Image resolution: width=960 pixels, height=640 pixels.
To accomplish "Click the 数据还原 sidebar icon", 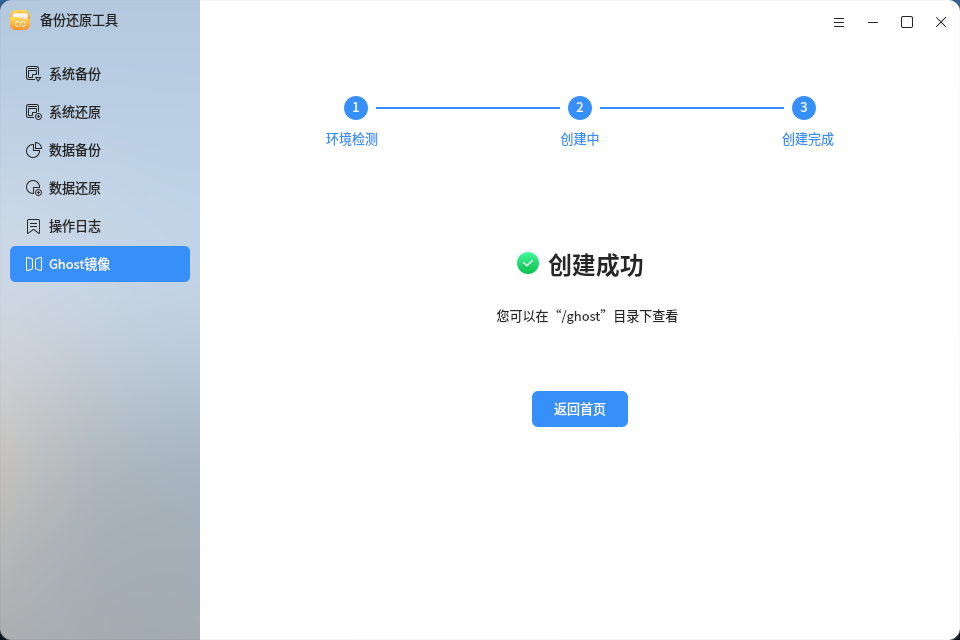I will click(33, 188).
